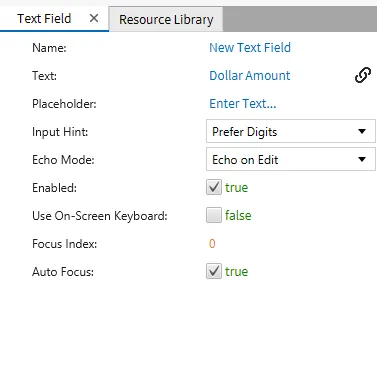Image resolution: width=377 pixels, height=377 pixels.
Task: Click the Enter Text... placeholder value
Action: click(243, 104)
